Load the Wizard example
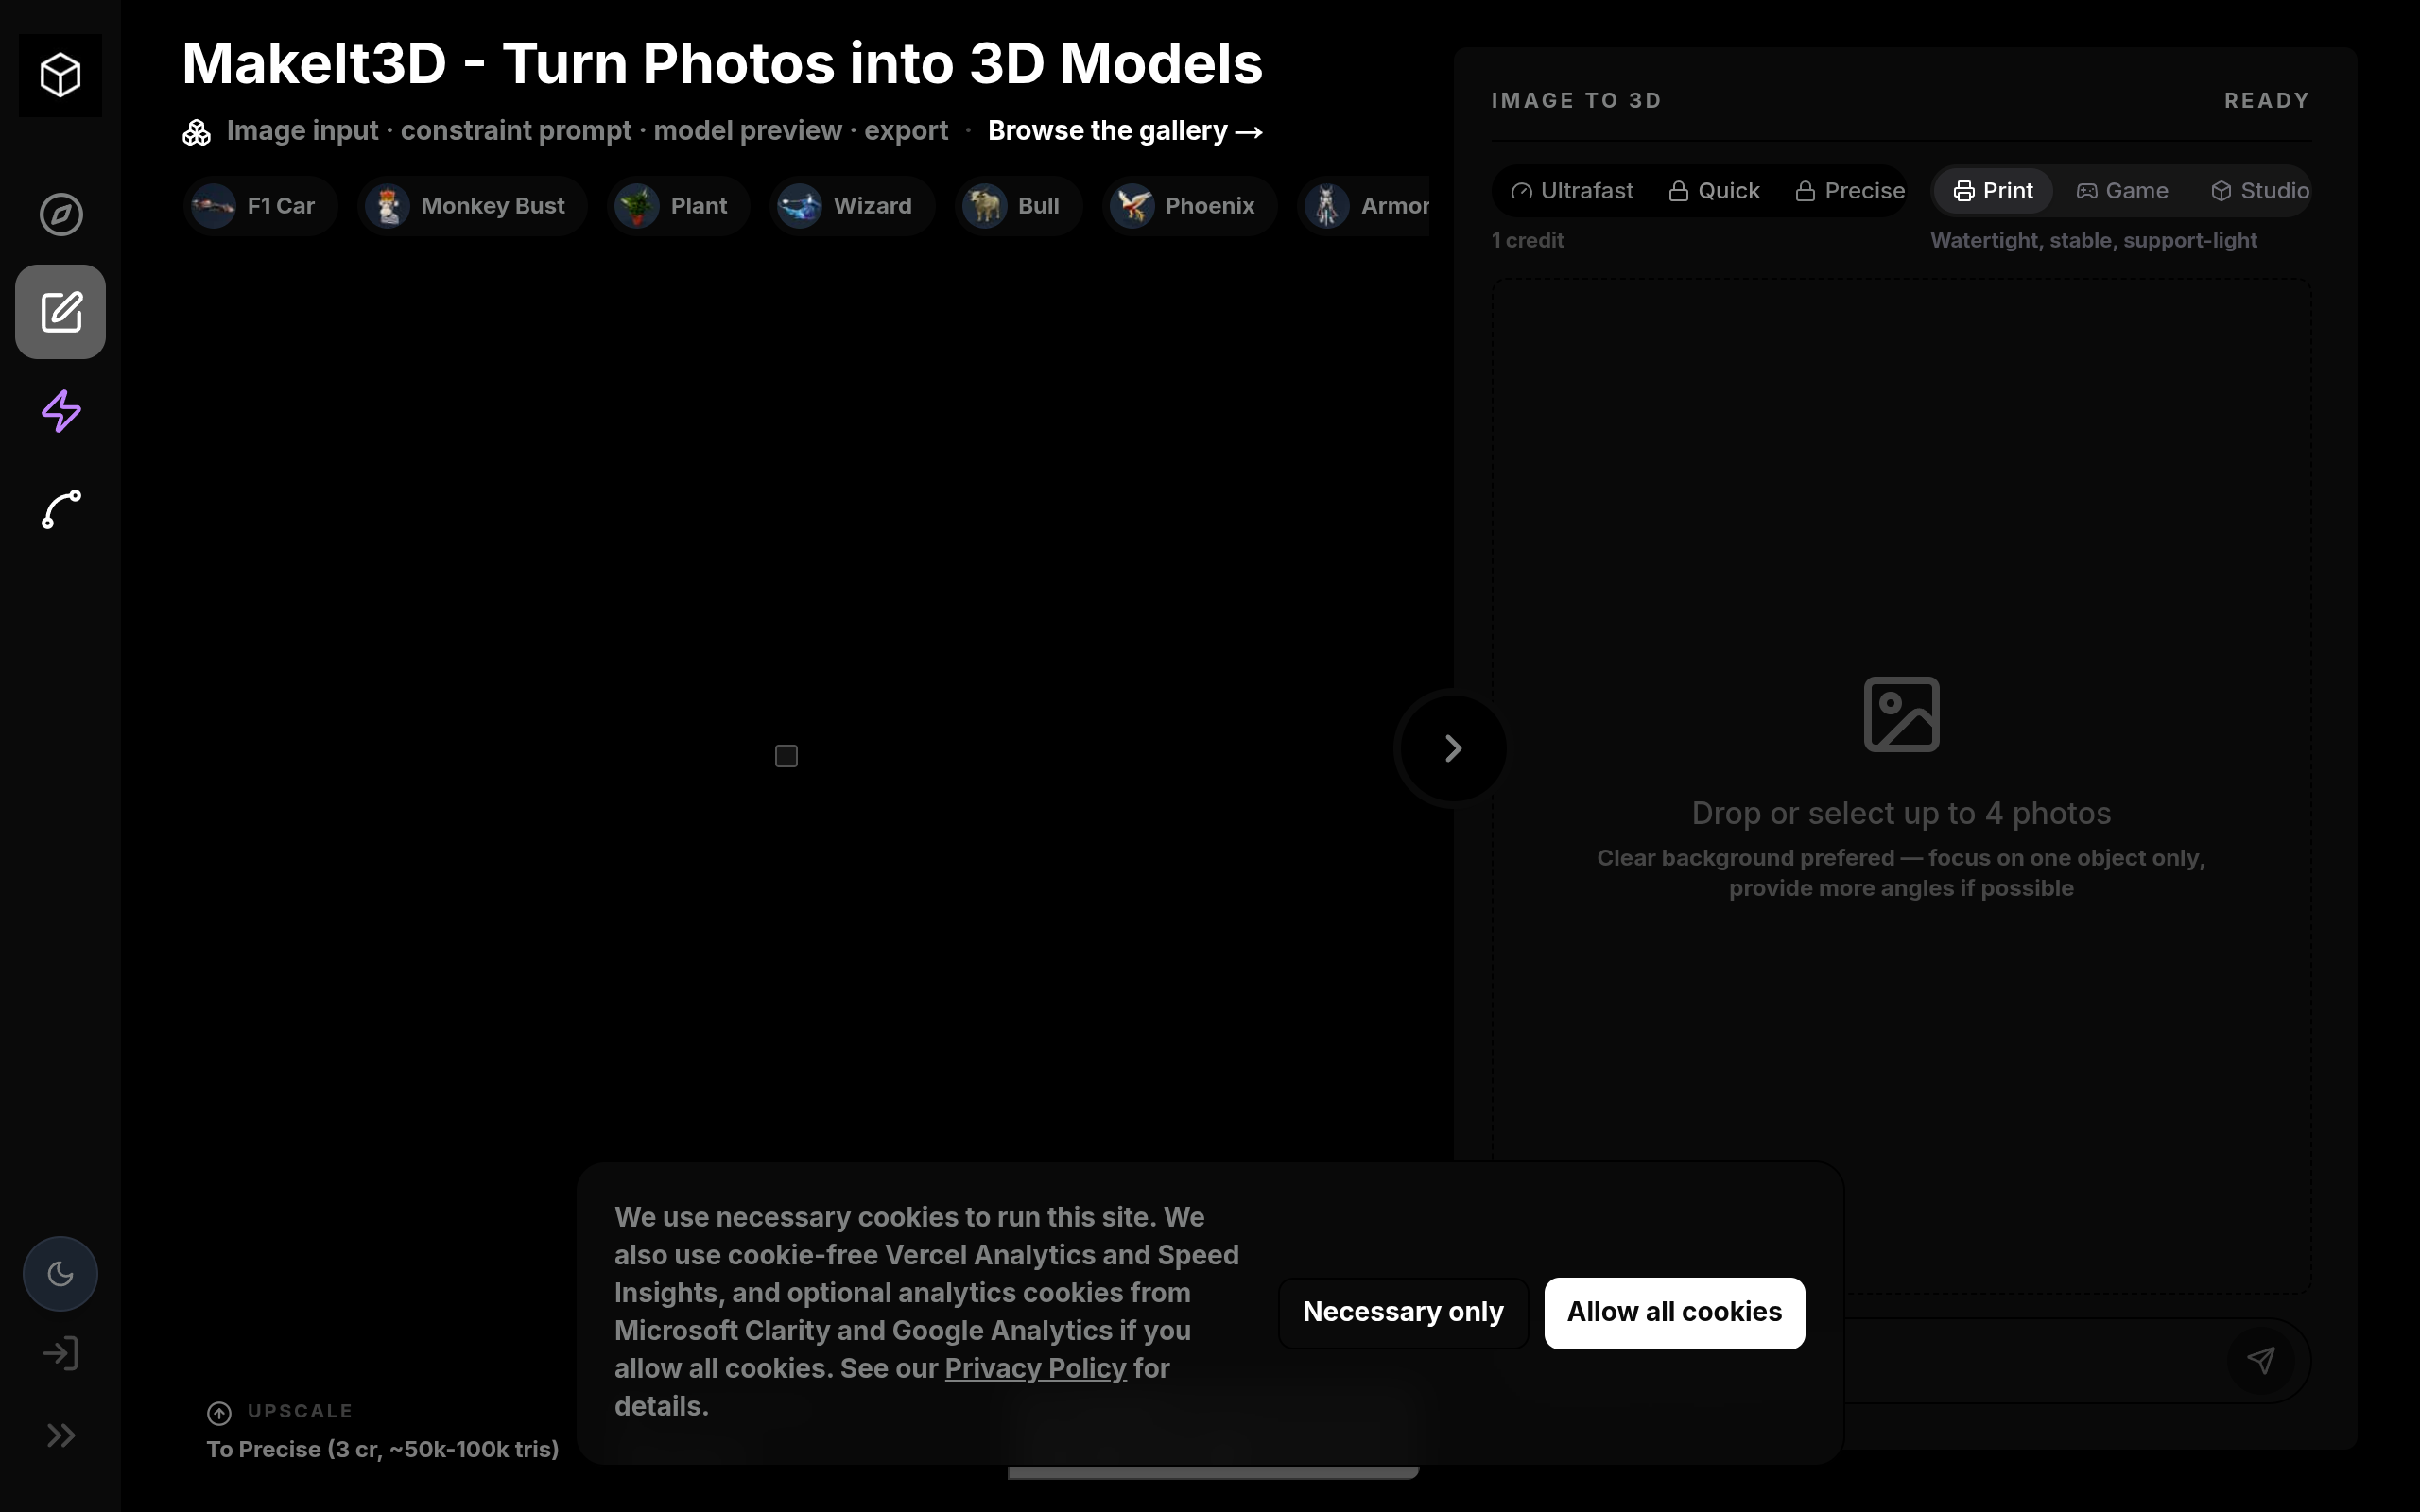The height and width of the screenshot is (1512, 2420). coord(852,206)
